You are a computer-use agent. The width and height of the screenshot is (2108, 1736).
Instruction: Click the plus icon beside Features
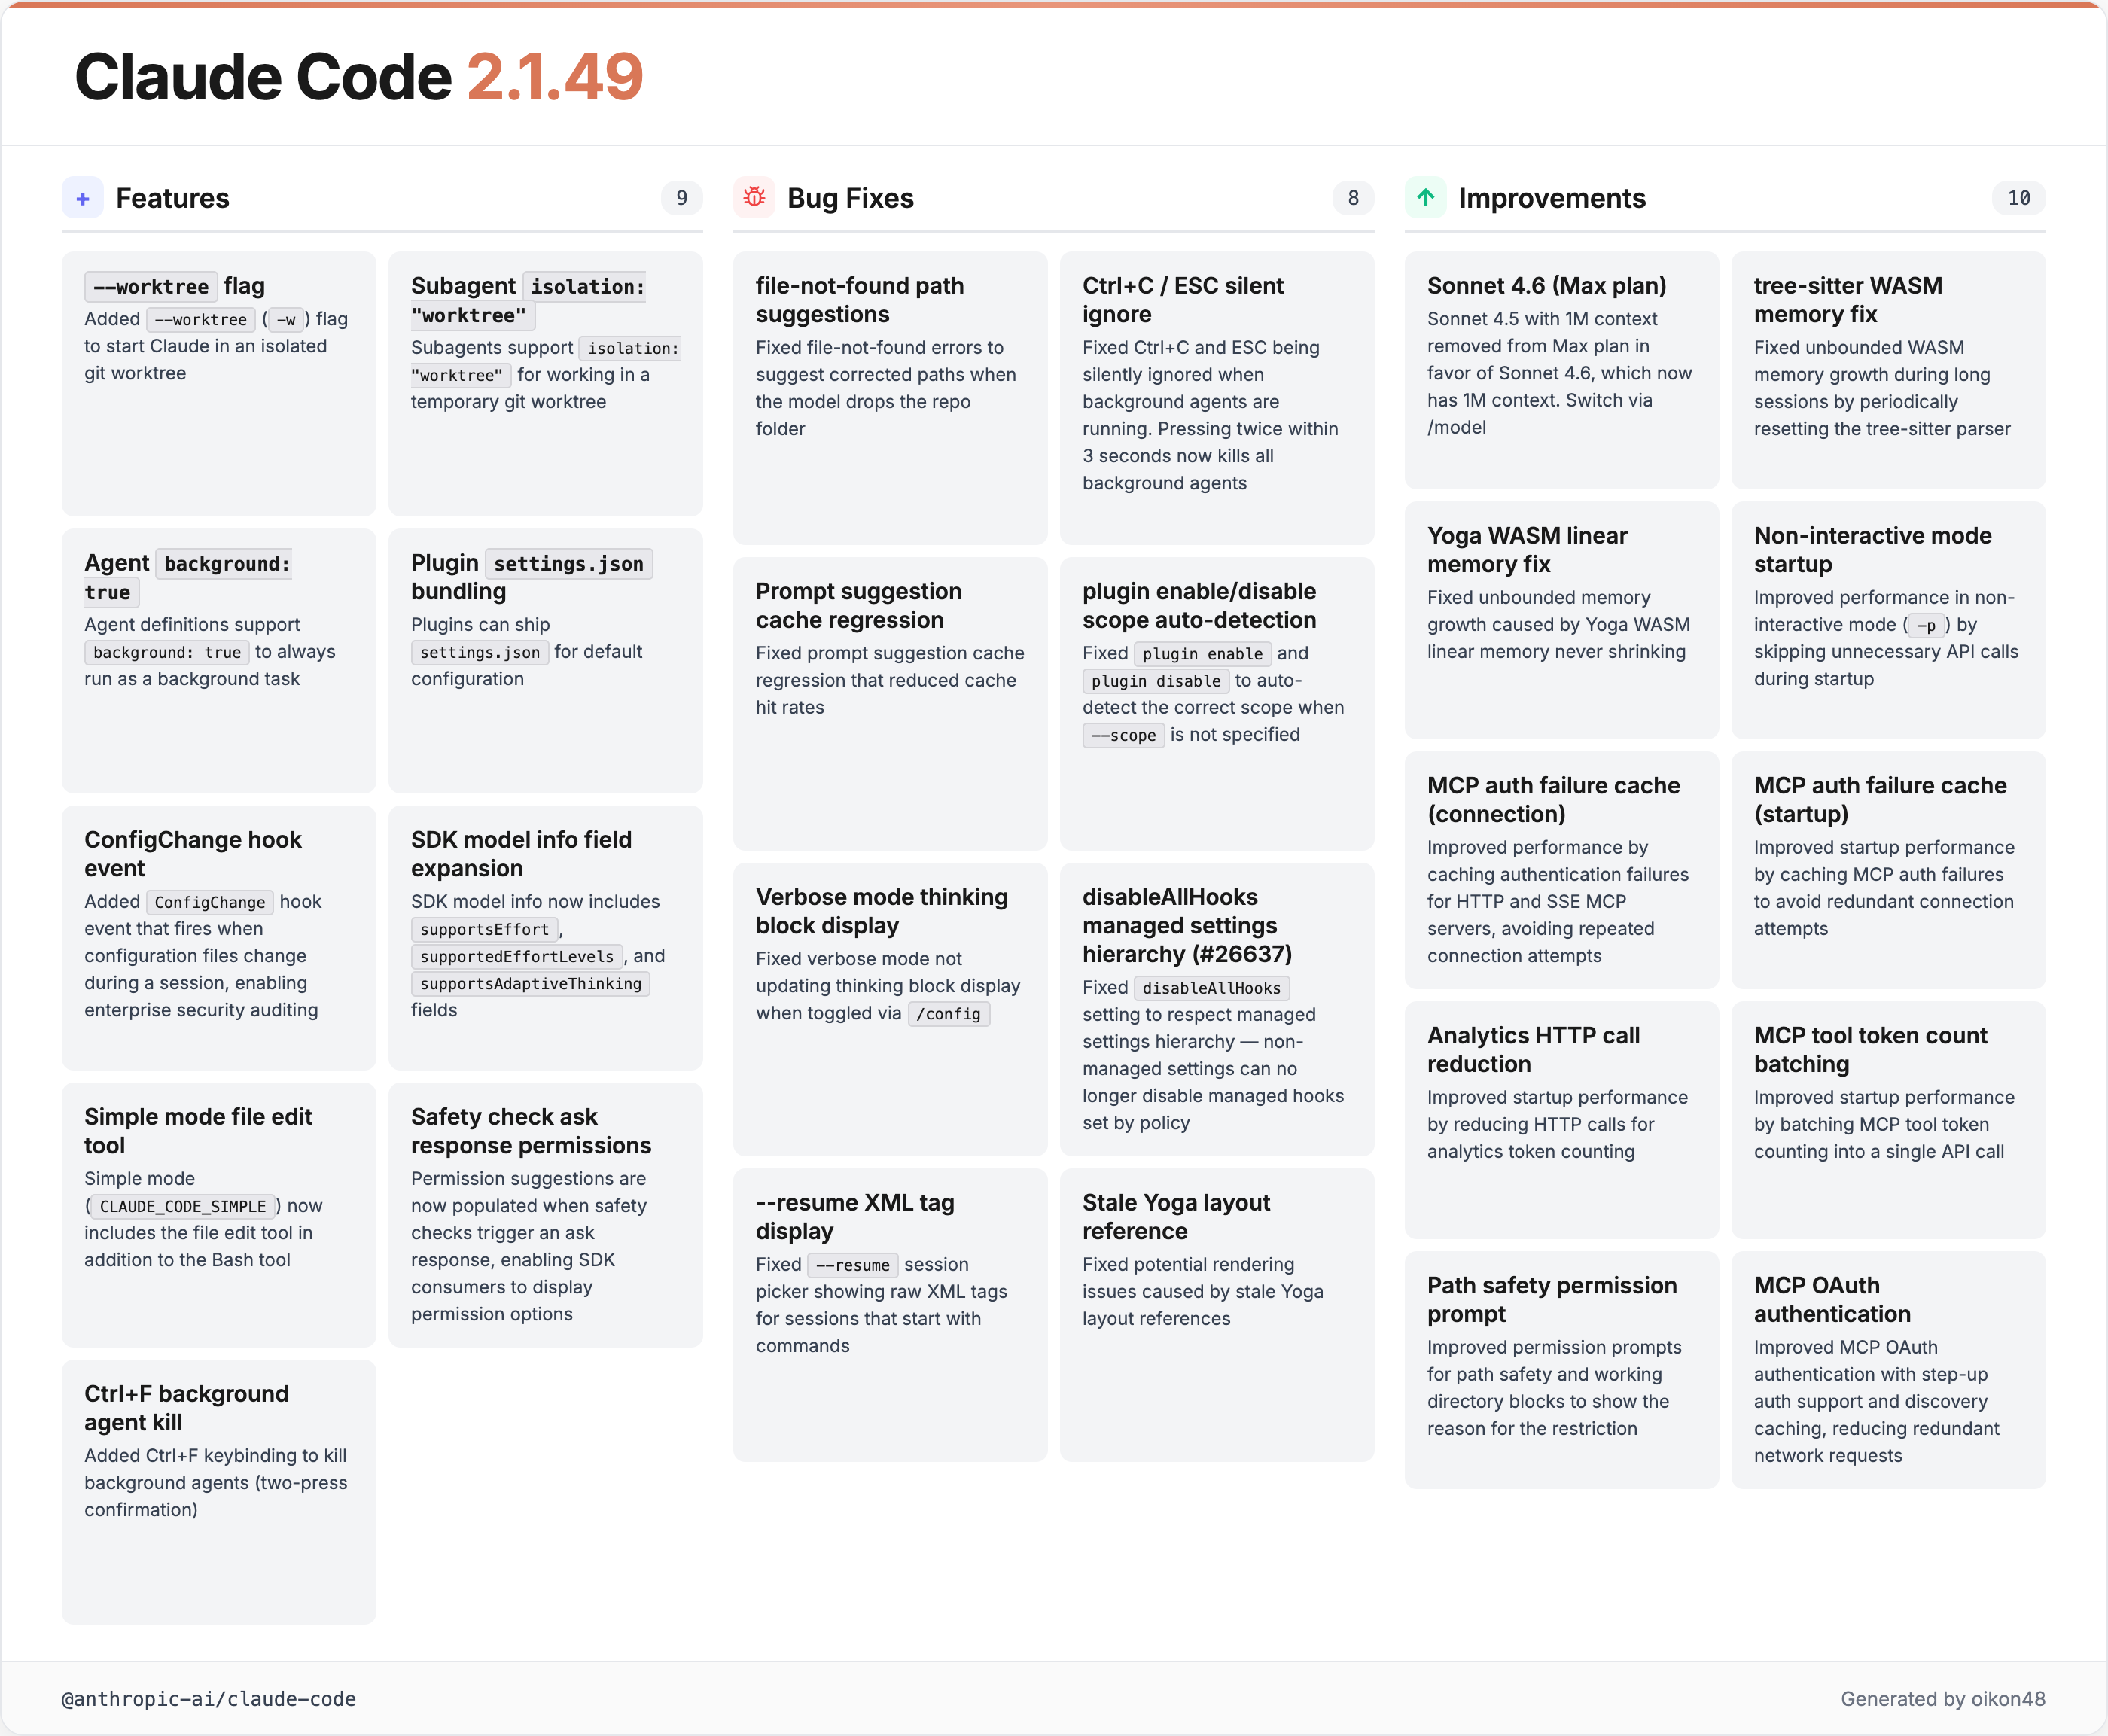[x=83, y=198]
